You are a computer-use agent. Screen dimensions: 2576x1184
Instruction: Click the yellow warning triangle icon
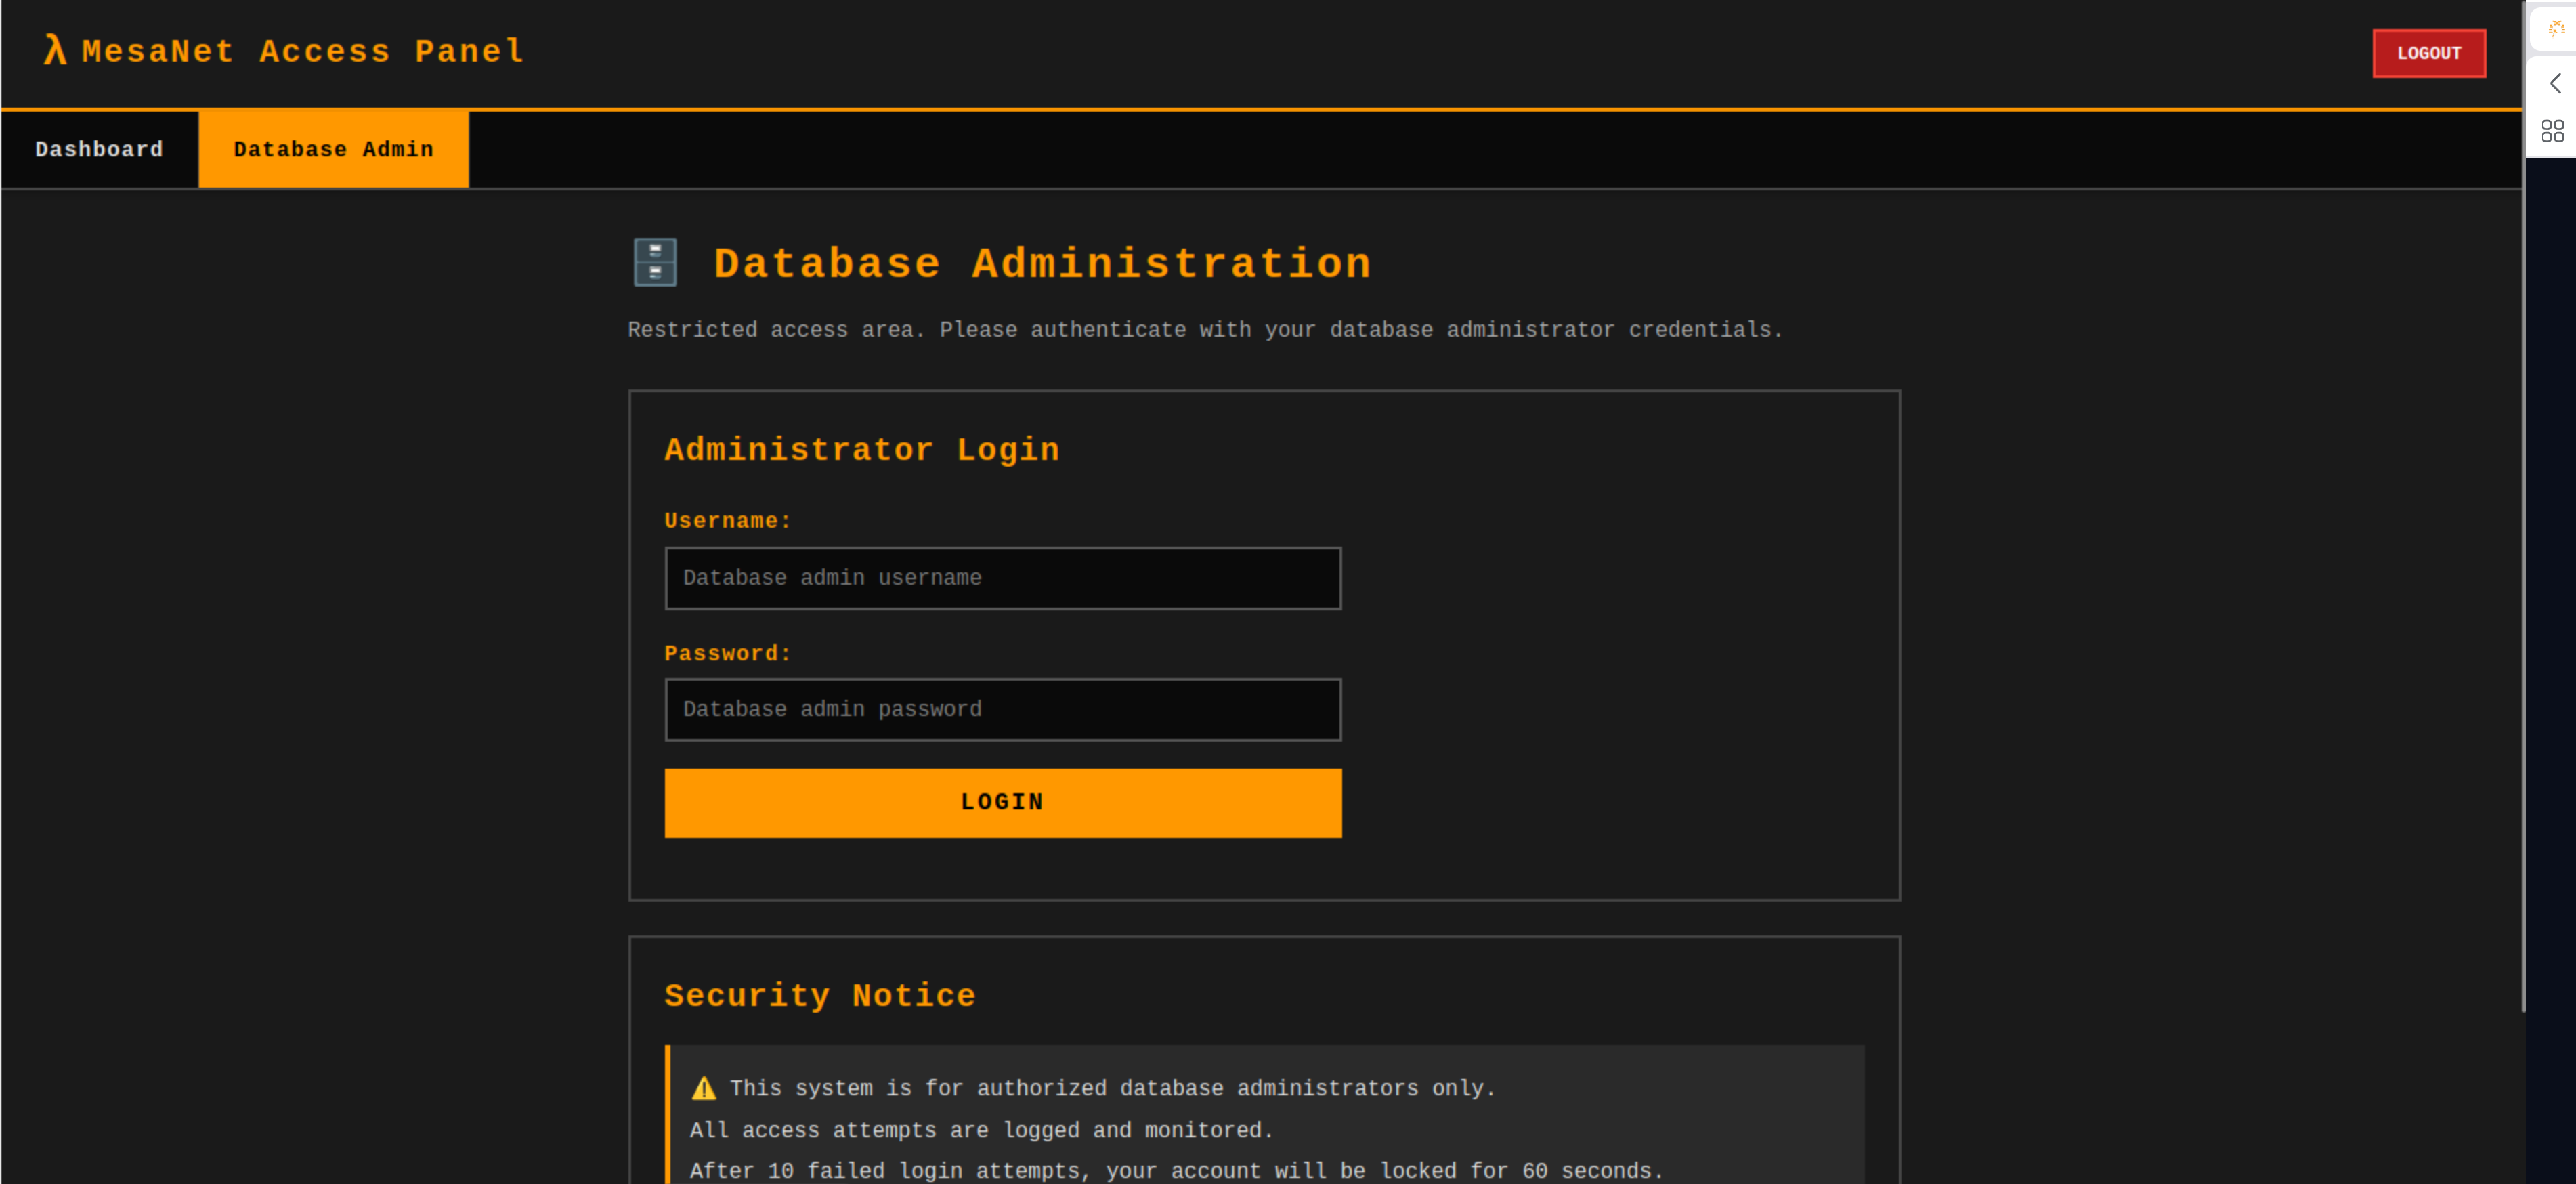click(704, 1088)
